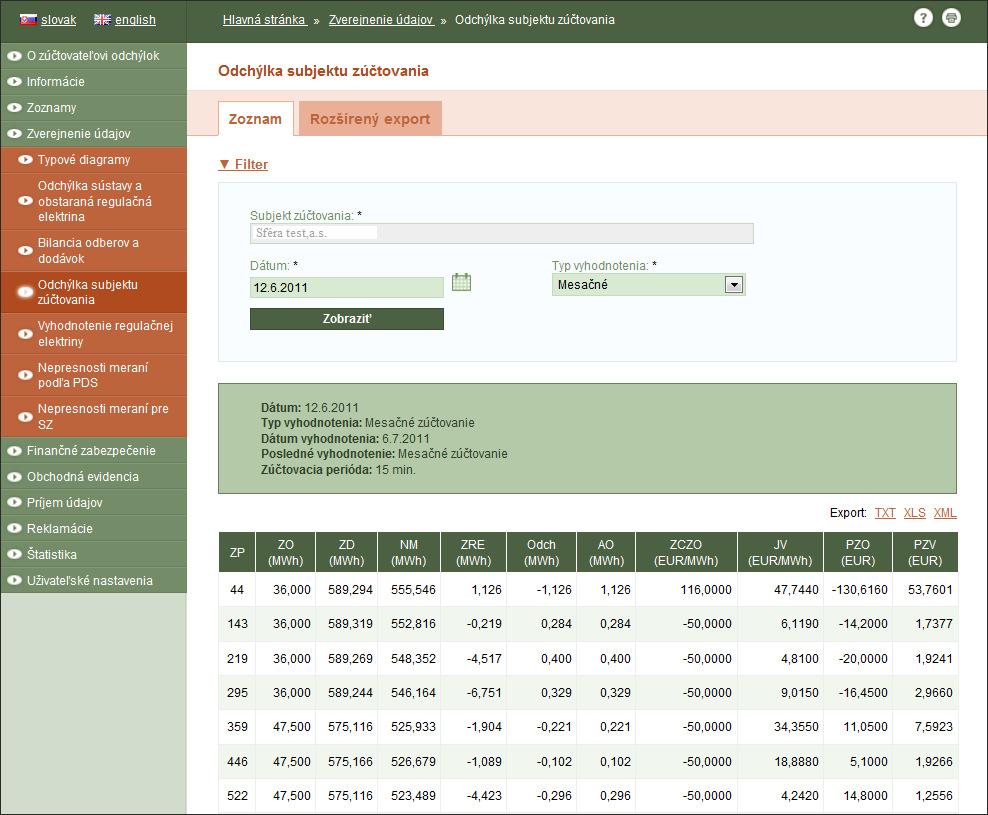
Task: Export the table as XML
Action: (945, 512)
